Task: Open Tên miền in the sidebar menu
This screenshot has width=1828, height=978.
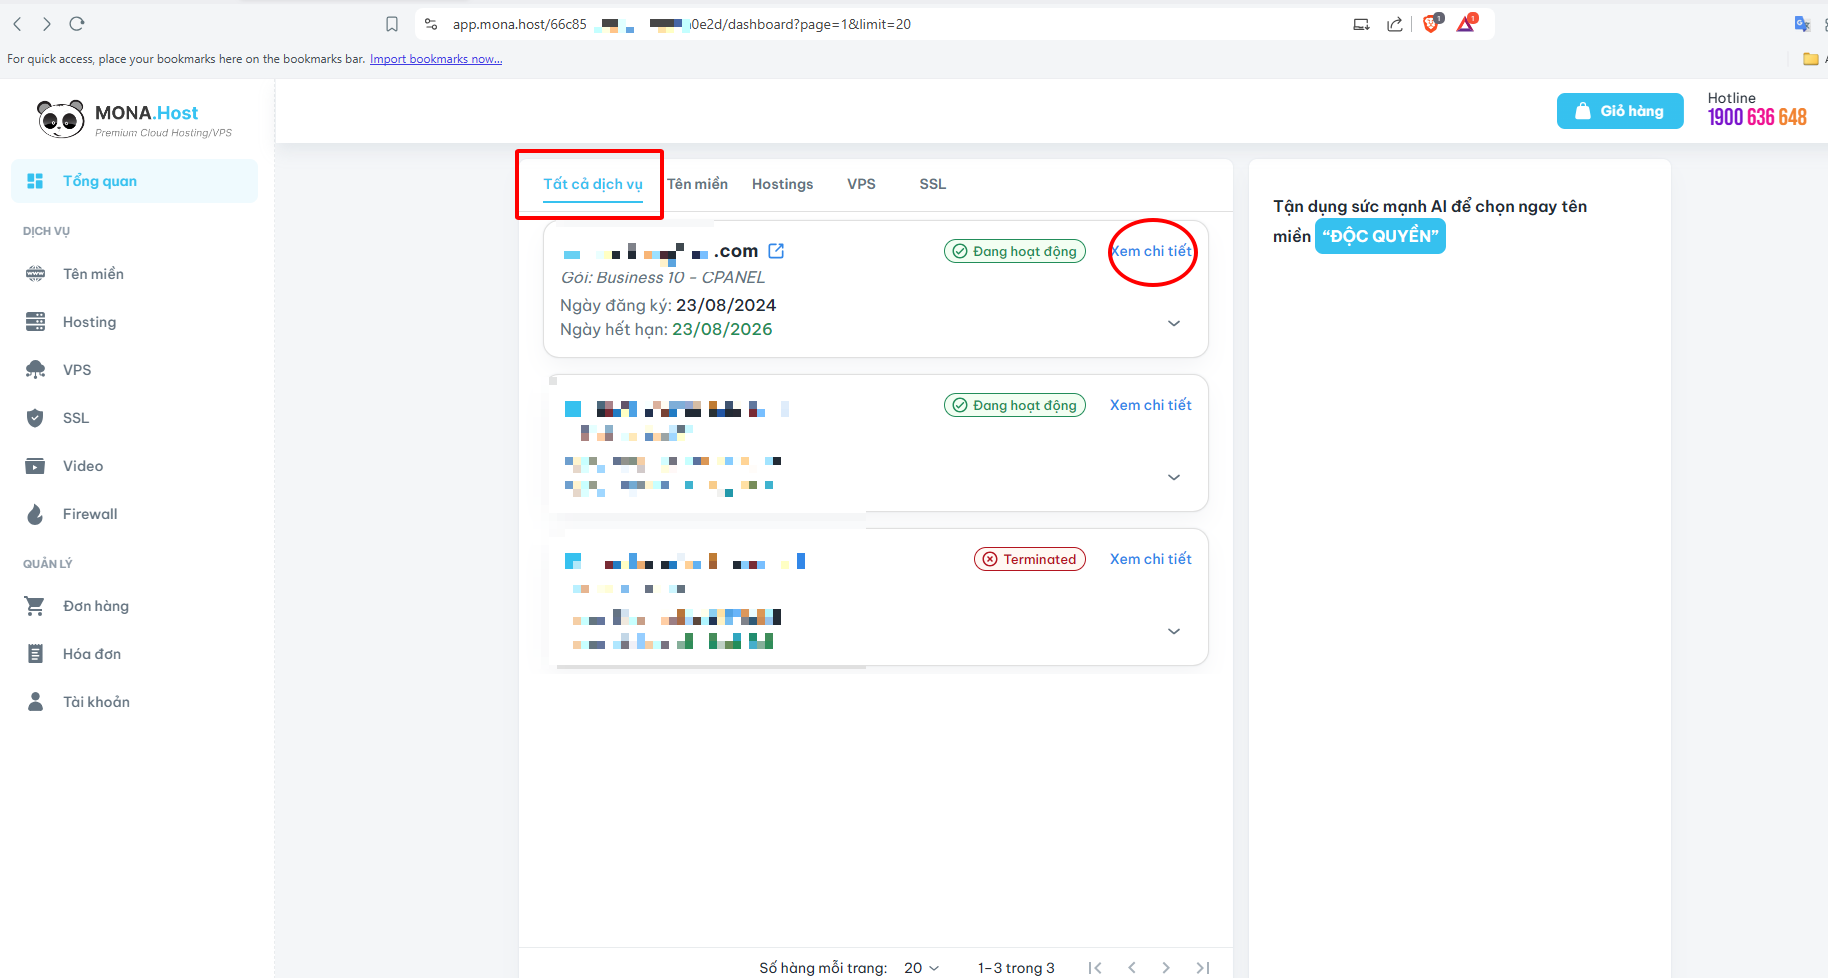Action: [134, 274]
